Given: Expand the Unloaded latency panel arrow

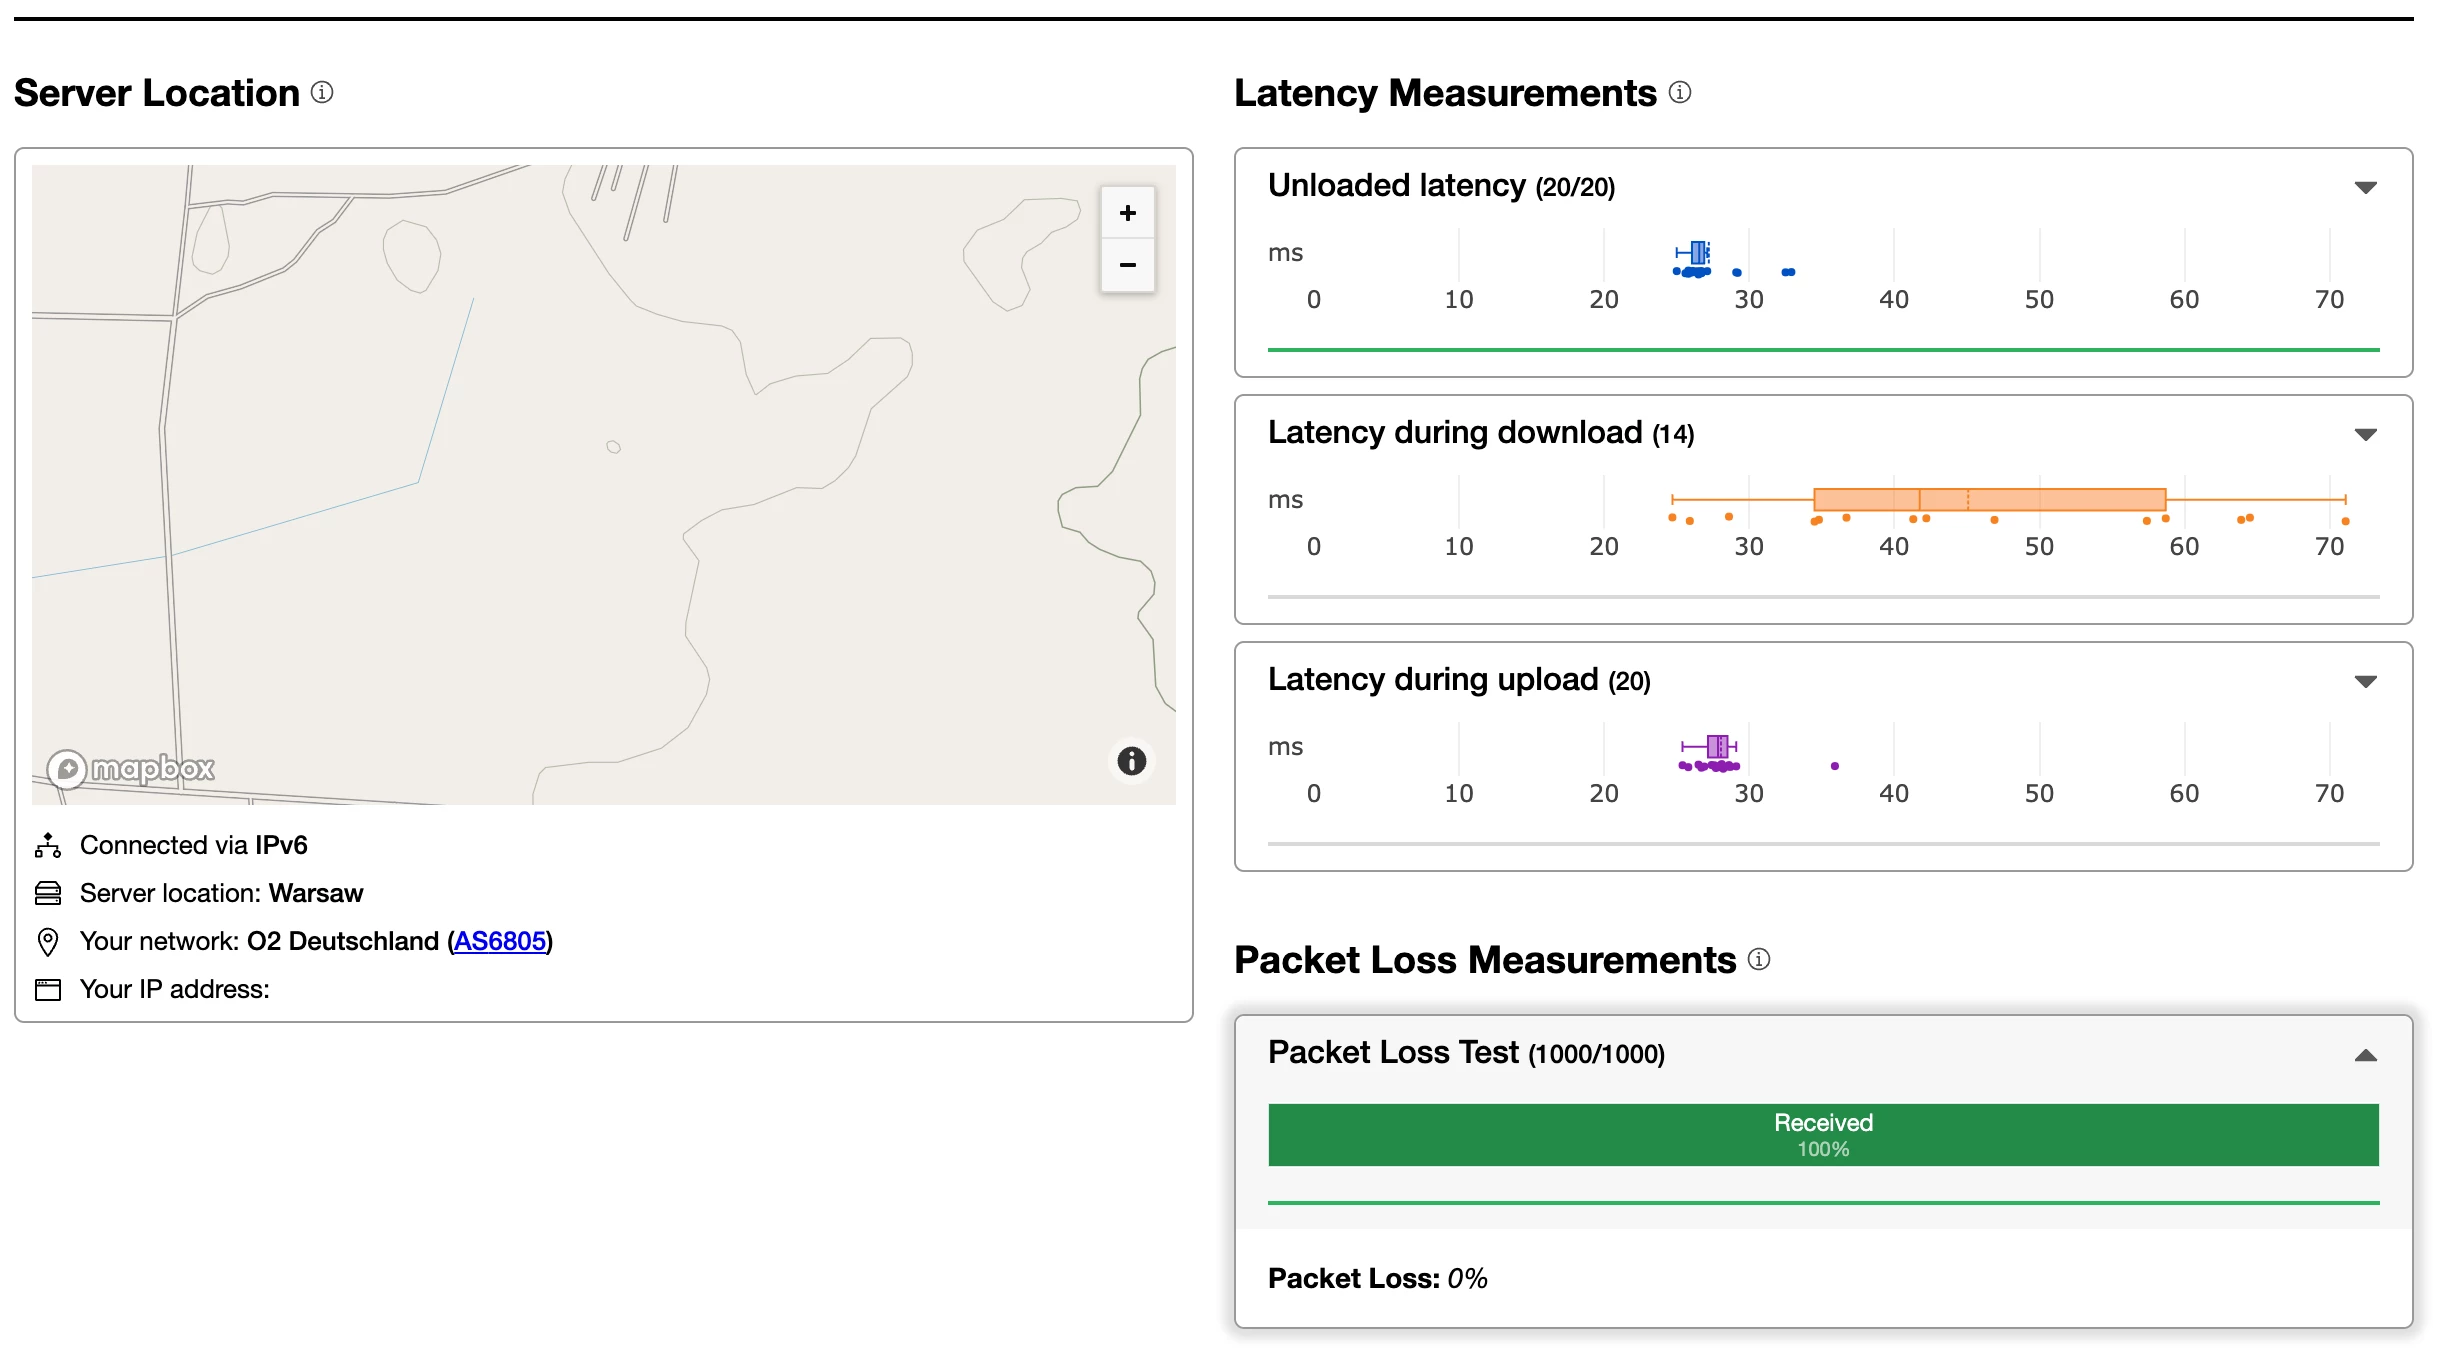Looking at the screenshot, I should coord(2365,187).
